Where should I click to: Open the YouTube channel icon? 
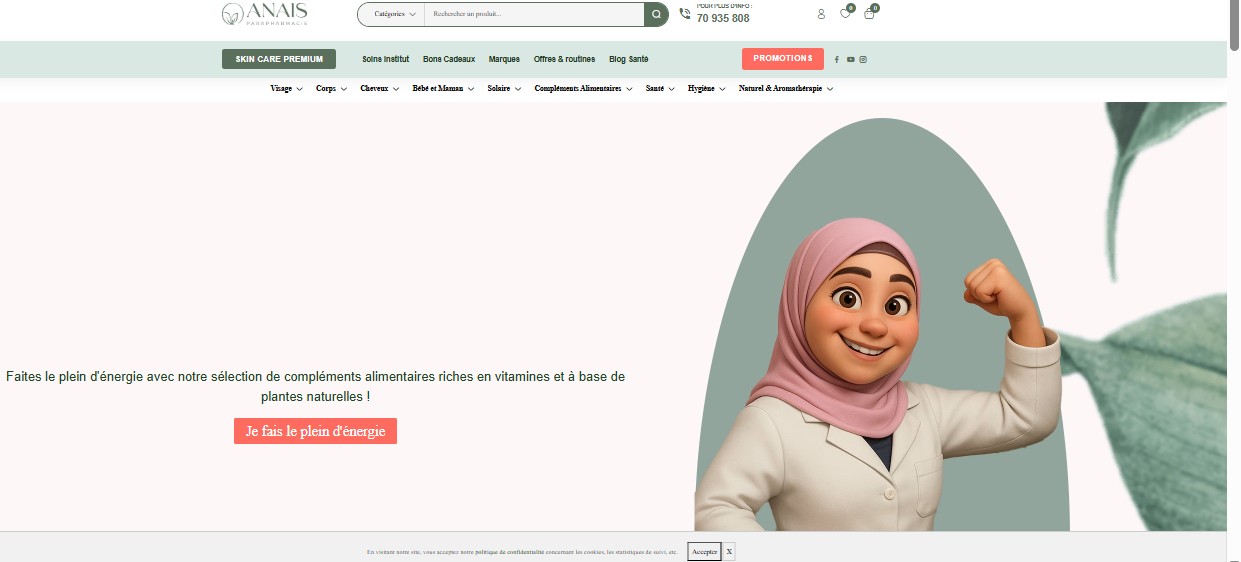click(850, 60)
